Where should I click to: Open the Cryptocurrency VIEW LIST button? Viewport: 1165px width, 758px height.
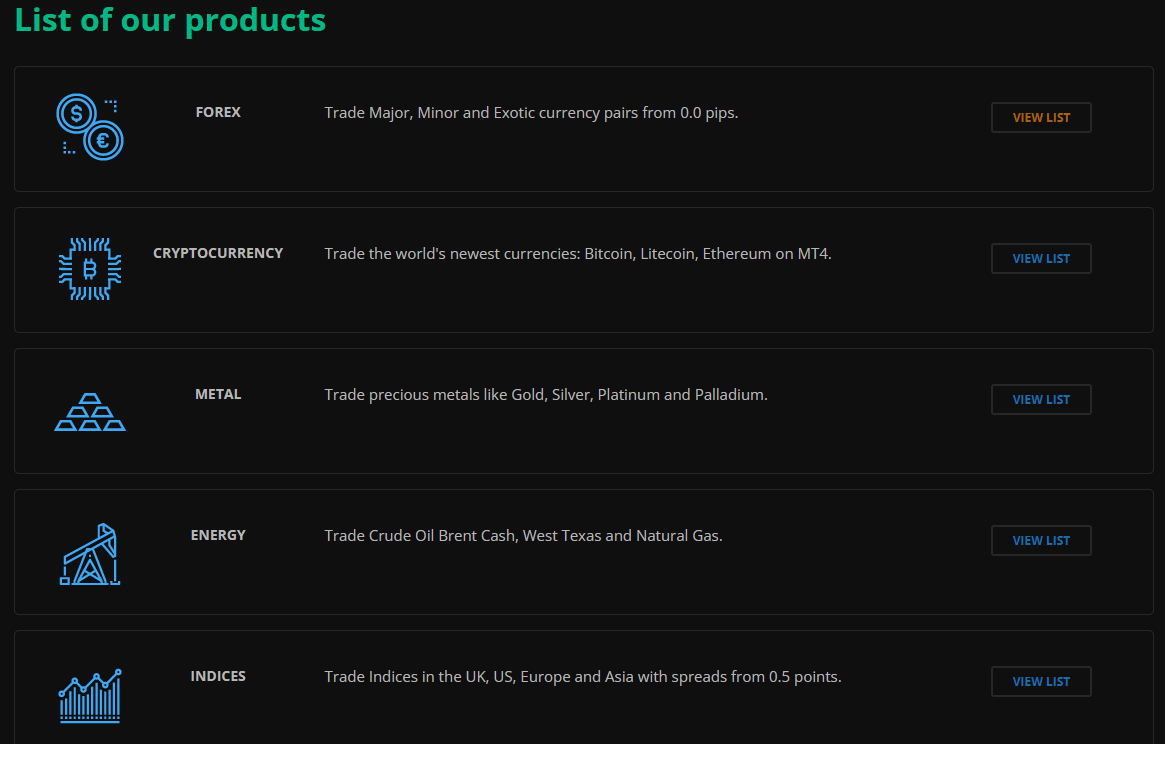pos(1041,259)
